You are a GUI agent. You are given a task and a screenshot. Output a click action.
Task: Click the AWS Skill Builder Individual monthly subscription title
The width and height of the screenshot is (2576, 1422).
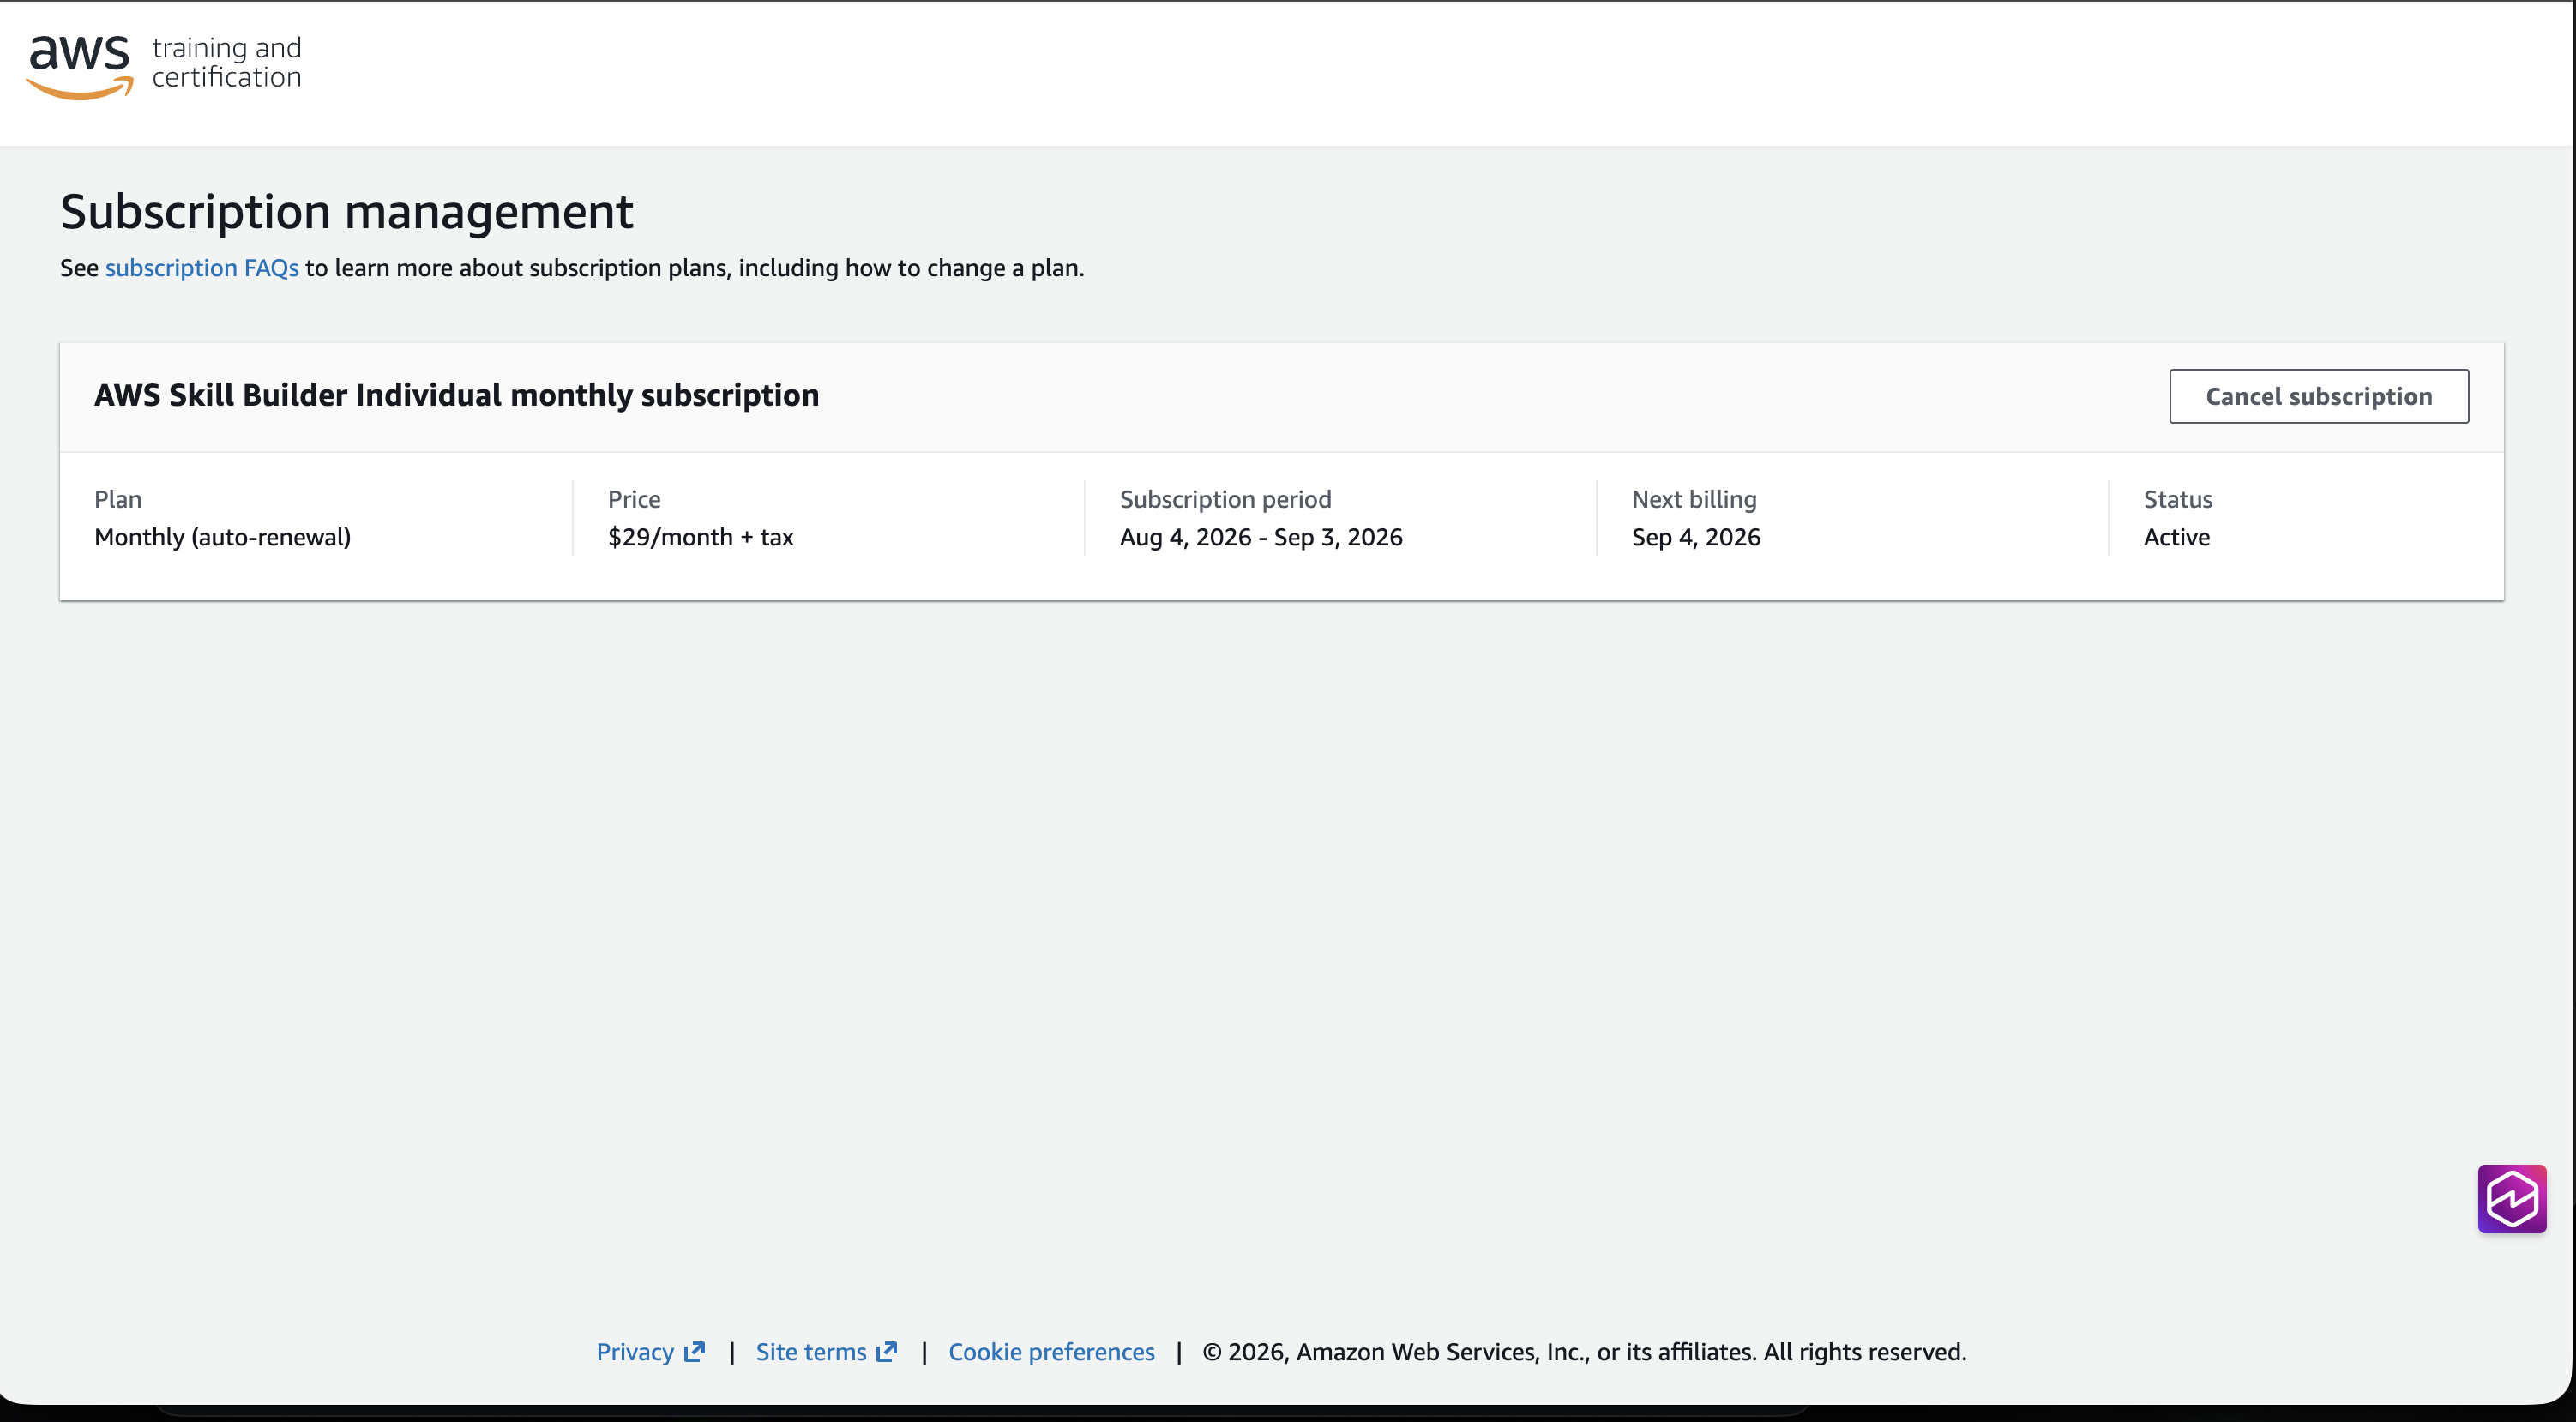[457, 395]
